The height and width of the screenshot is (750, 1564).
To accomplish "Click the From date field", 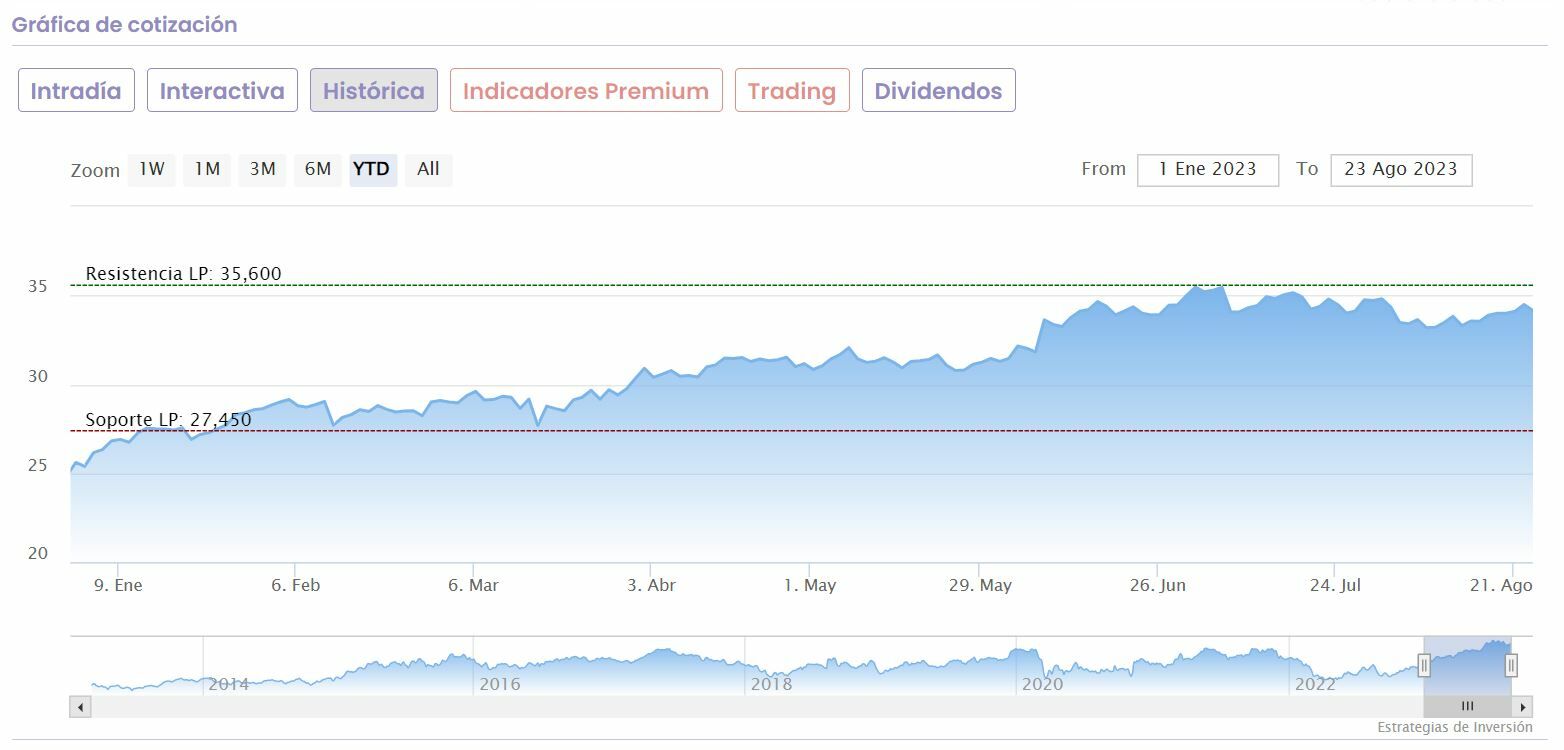I will click(1207, 170).
